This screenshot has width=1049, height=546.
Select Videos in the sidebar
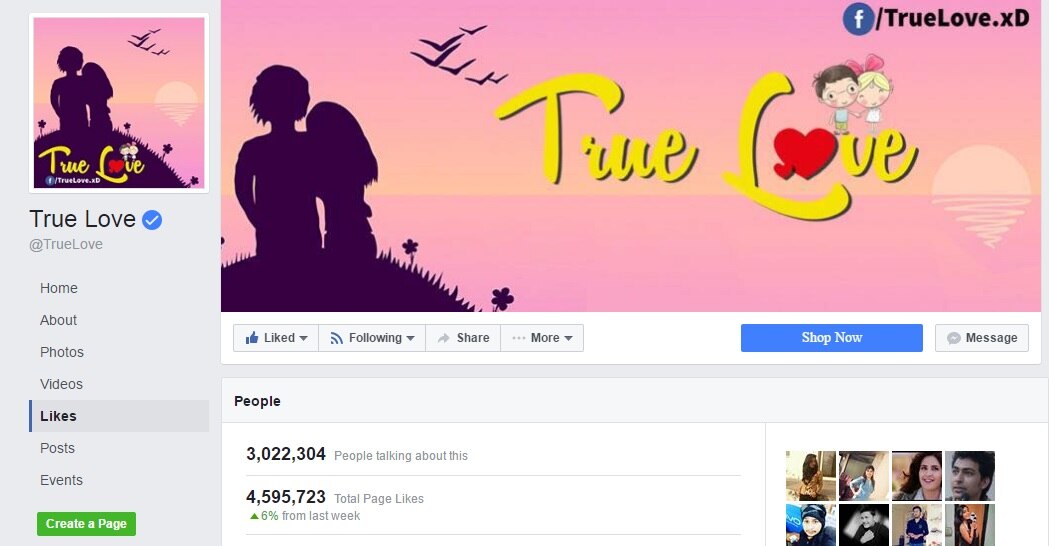[x=62, y=385]
